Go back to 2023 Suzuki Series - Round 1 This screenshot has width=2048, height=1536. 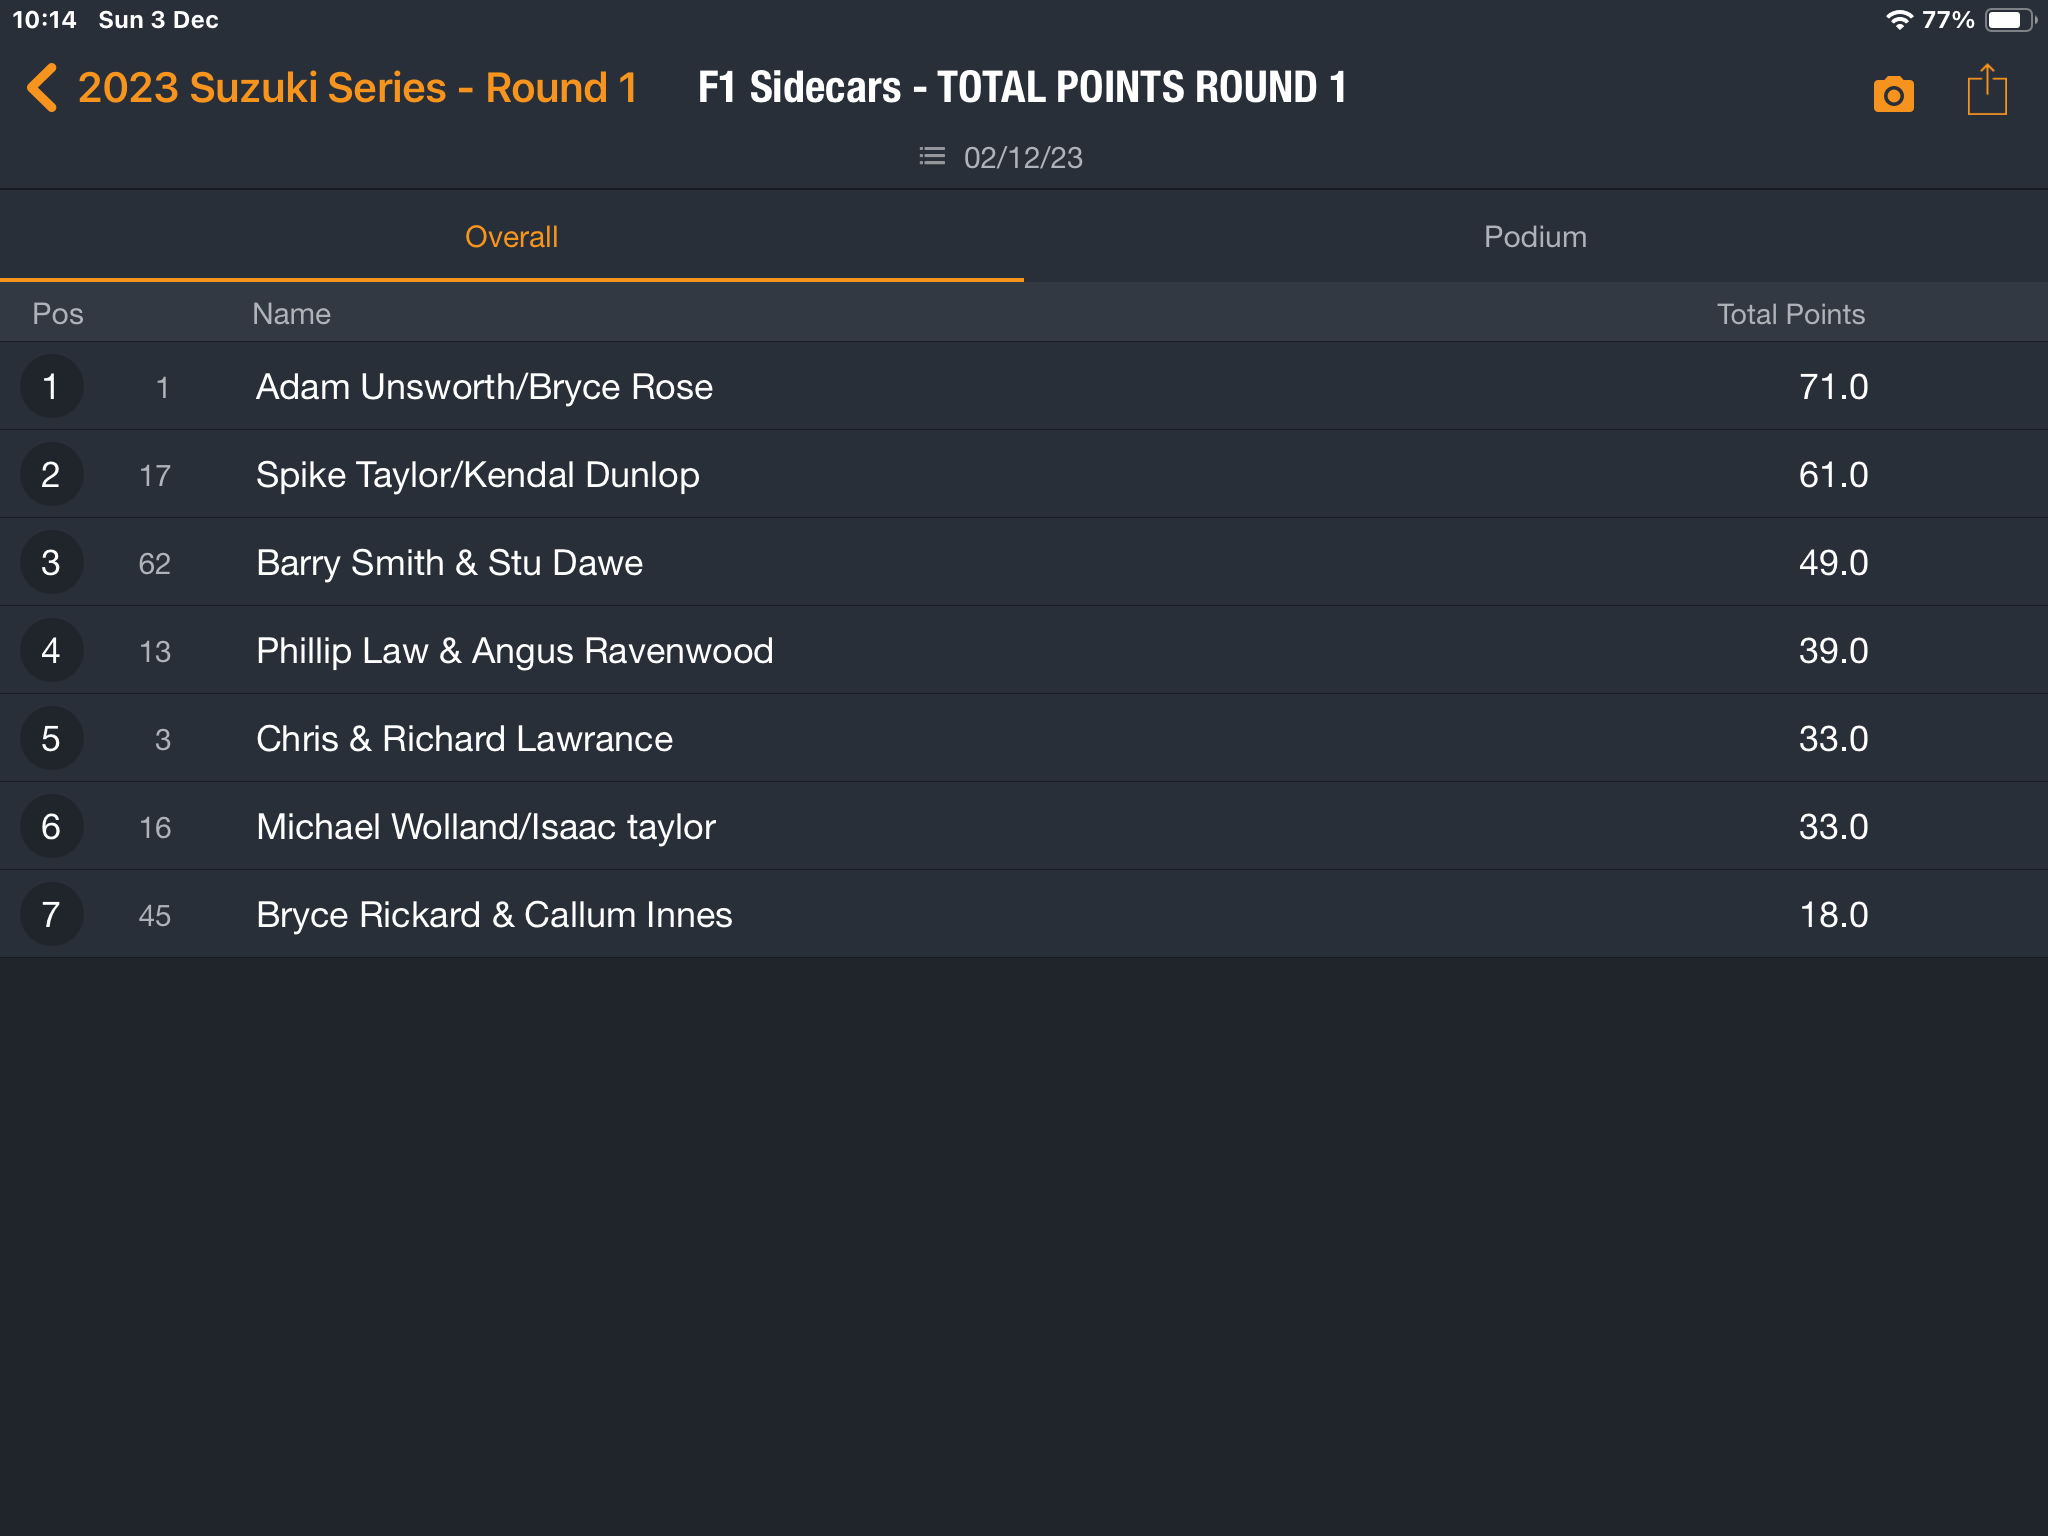click(x=357, y=88)
